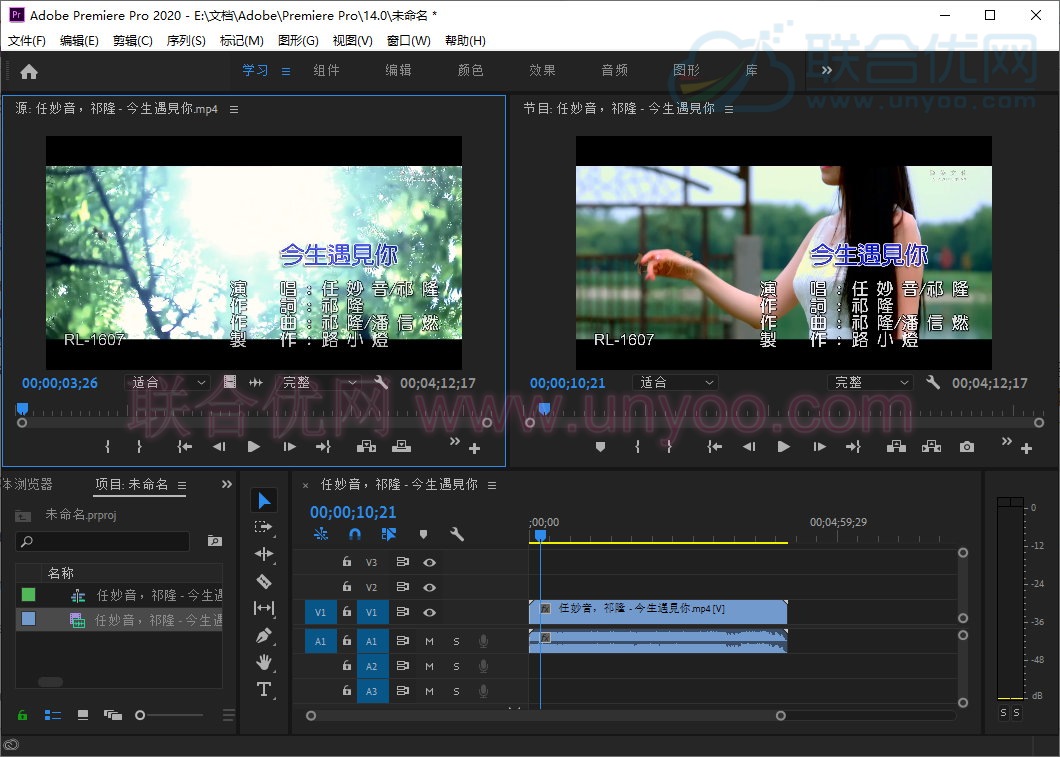
Task: Toggle V3 track output eye
Action: [429, 562]
